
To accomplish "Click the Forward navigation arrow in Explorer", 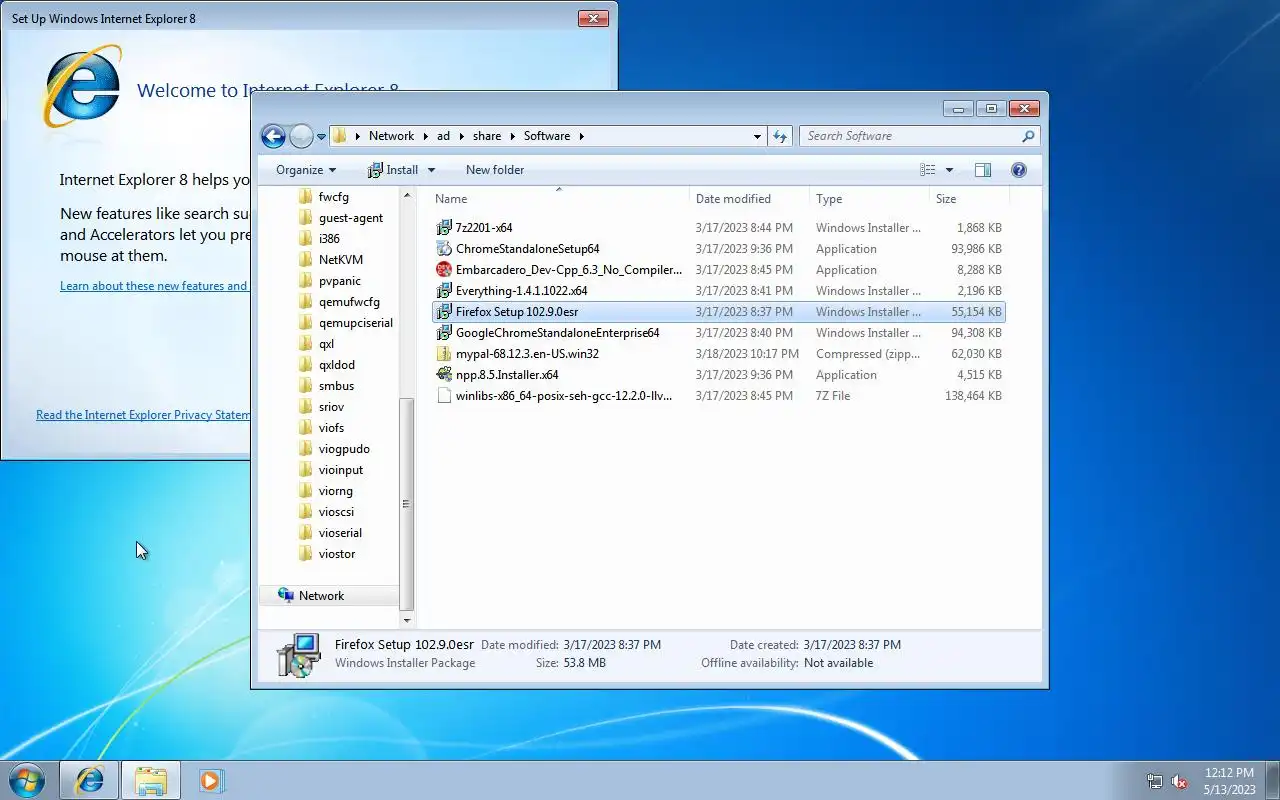I will [x=301, y=136].
